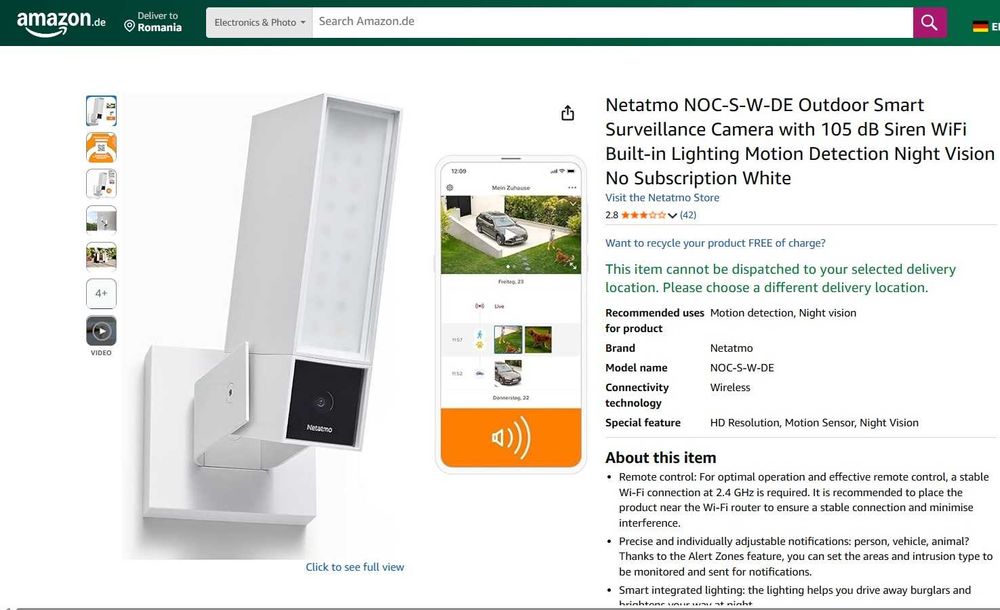The height and width of the screenshot is (610, 1000).
Task: Select the orange second product thumbnail
Action: point(101,147)
